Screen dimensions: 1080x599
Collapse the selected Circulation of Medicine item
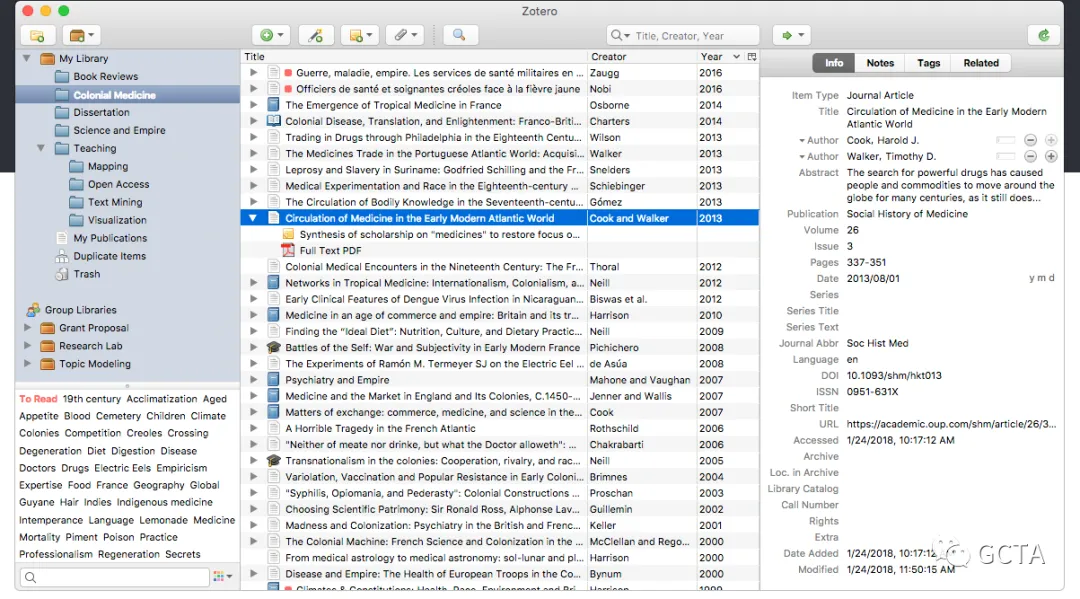(253, 218)
